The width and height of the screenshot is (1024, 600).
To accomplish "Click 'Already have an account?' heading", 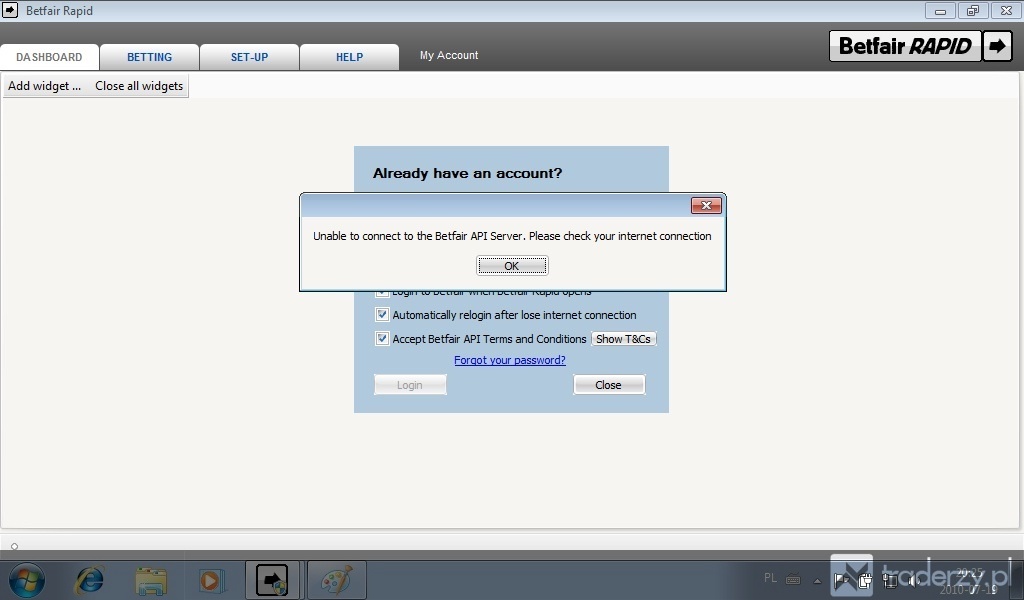I will pos(468,174).
